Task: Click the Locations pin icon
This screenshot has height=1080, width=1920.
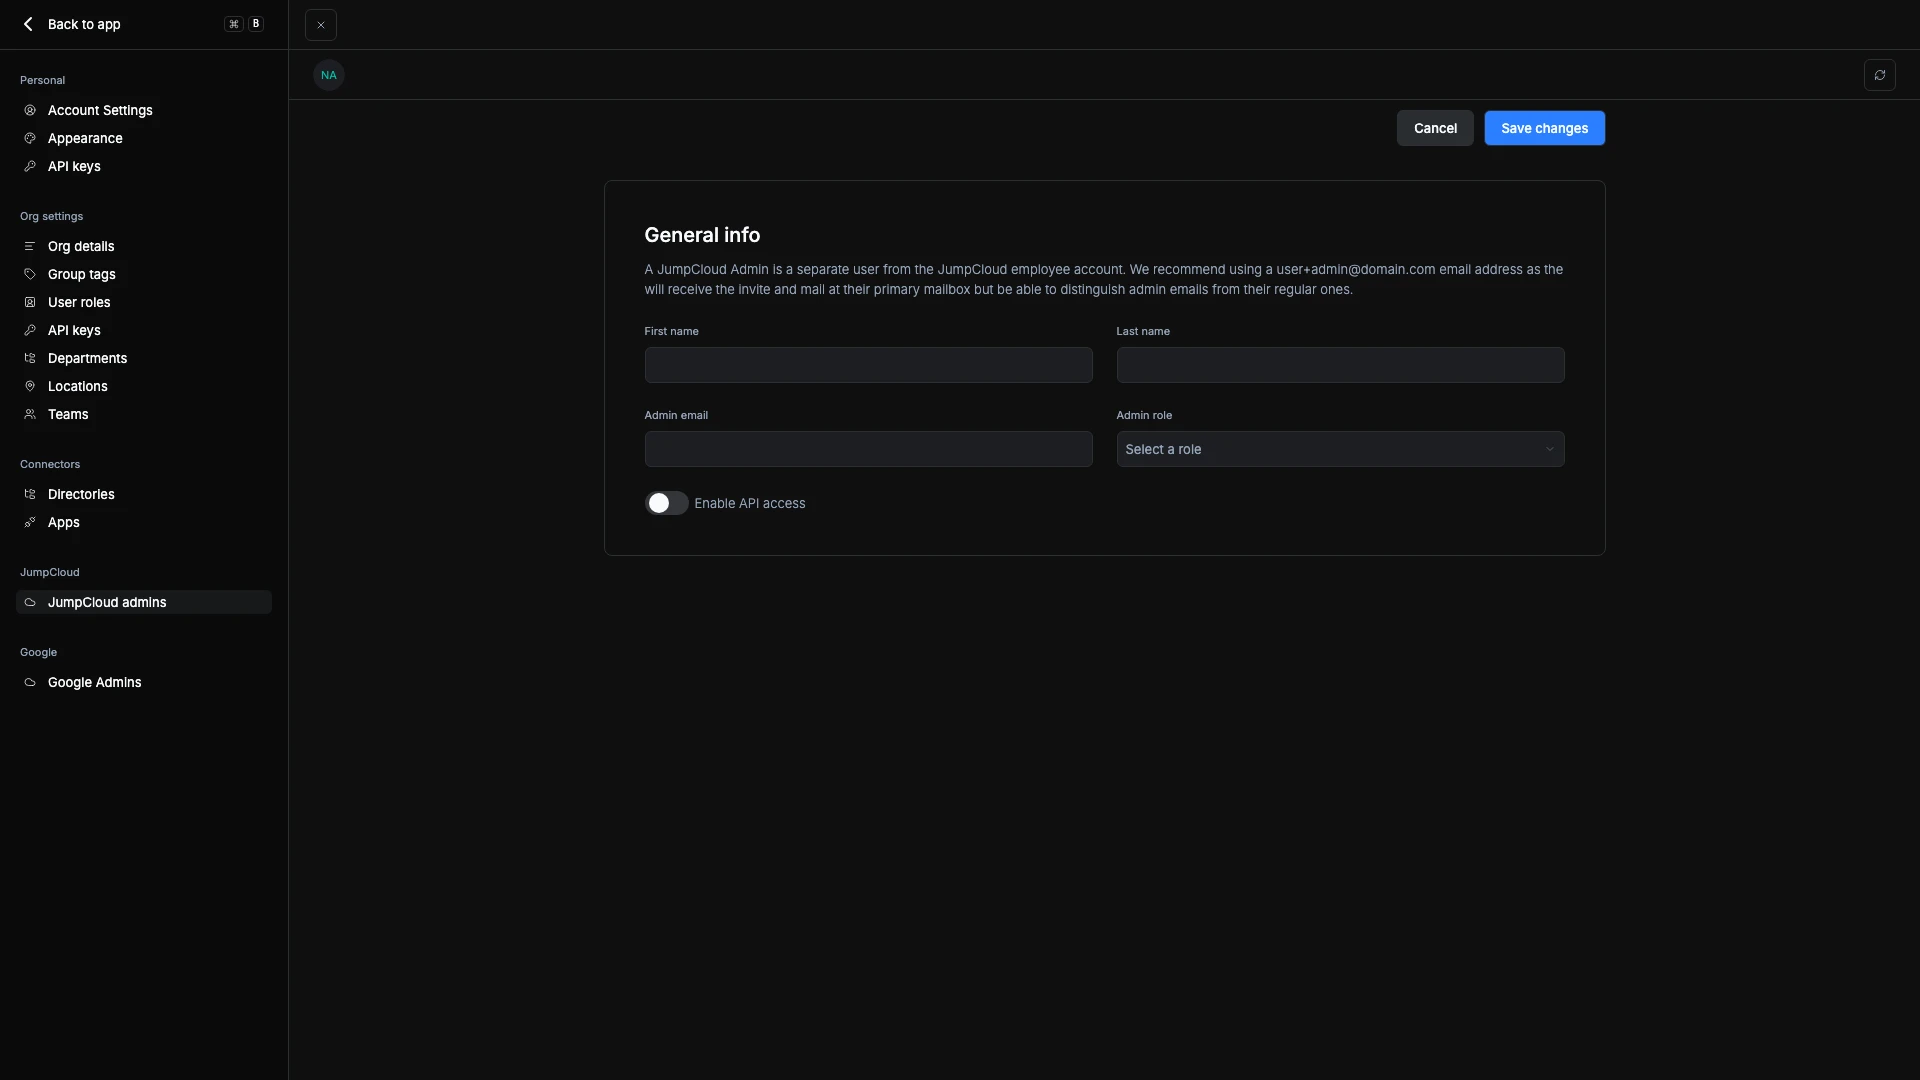Action: 30,386
